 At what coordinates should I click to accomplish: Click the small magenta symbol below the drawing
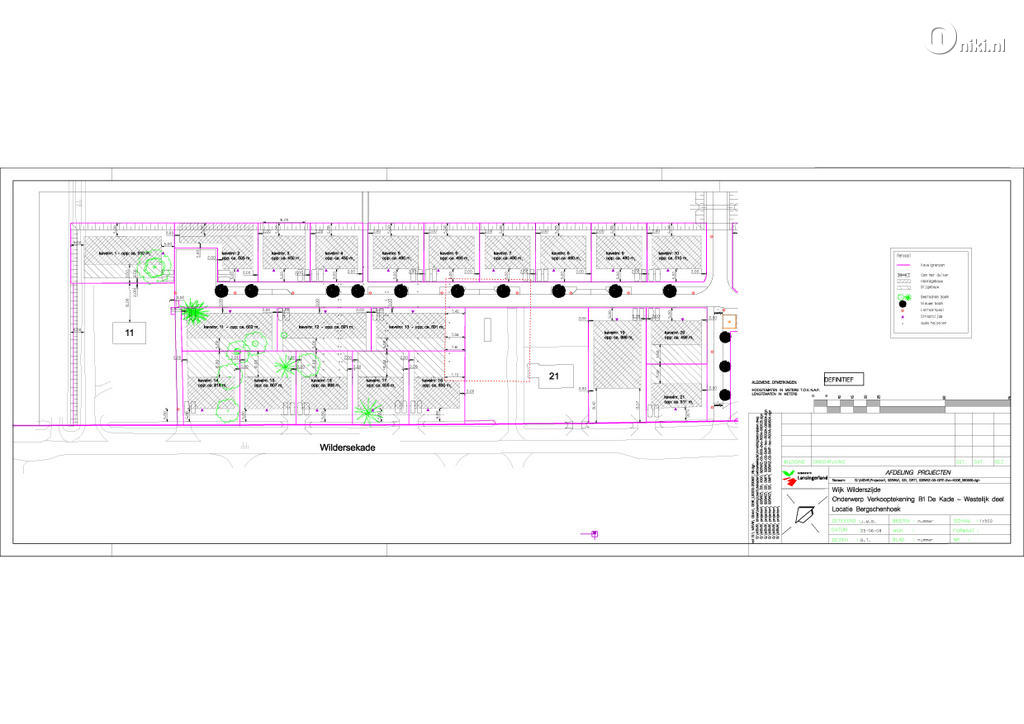[x=592, y=535]
